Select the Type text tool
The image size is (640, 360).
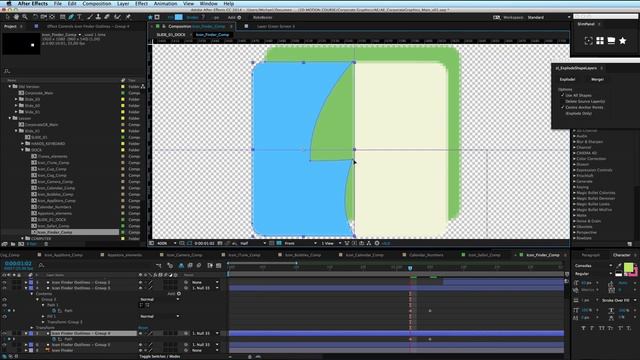point(80,17)
